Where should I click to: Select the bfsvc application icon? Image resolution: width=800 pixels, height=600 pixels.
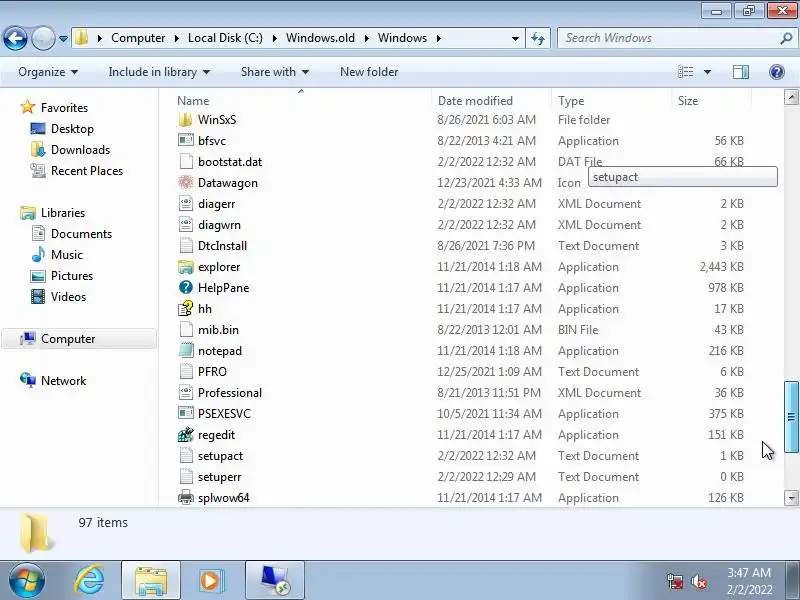coord(186,140)
